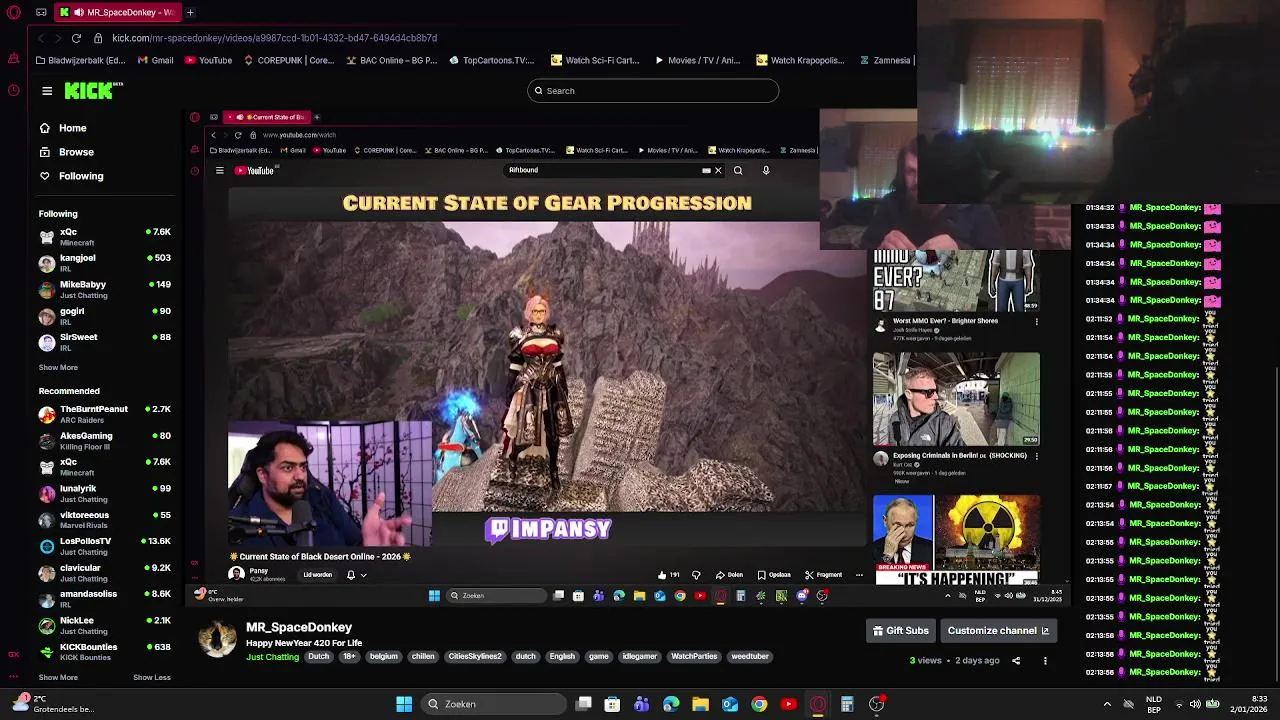The width and height of the screenshot is (1280, 720).
Task: Open the kangjoel channel in Following list
Action: pyautogui.click(x=105, y=263)
